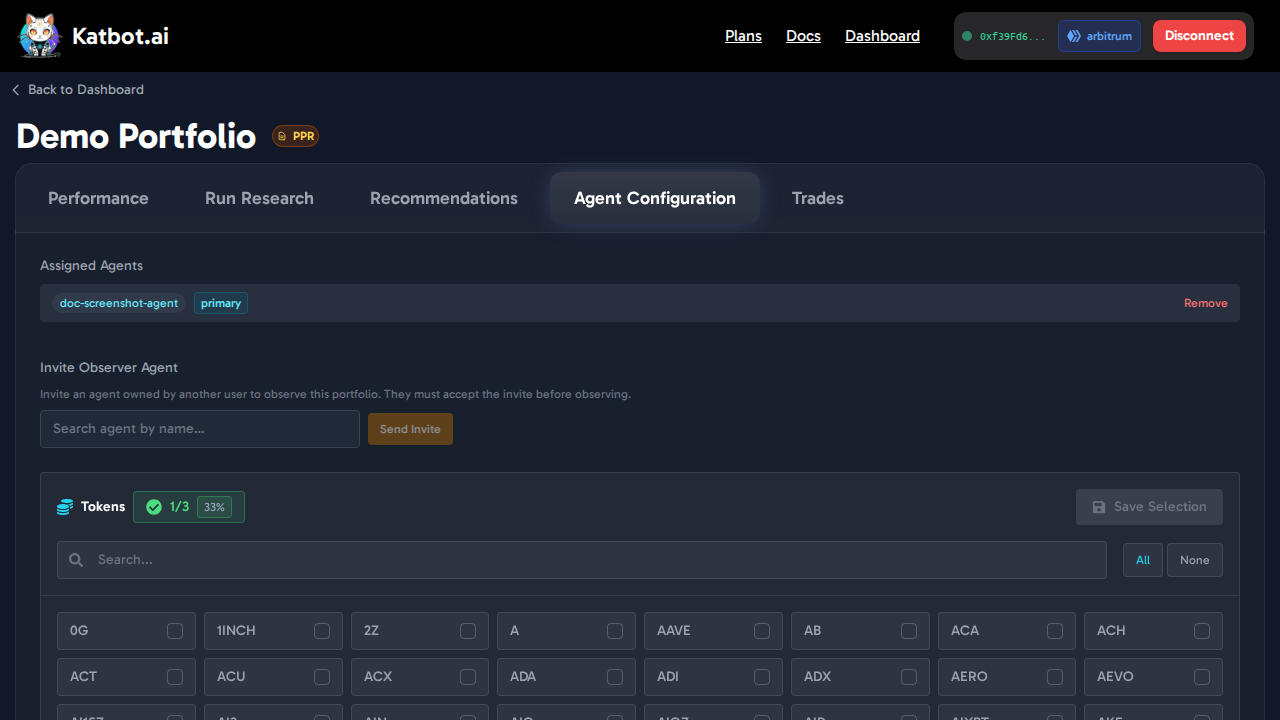Check the AAVE token checkbox

click(762, 631)
